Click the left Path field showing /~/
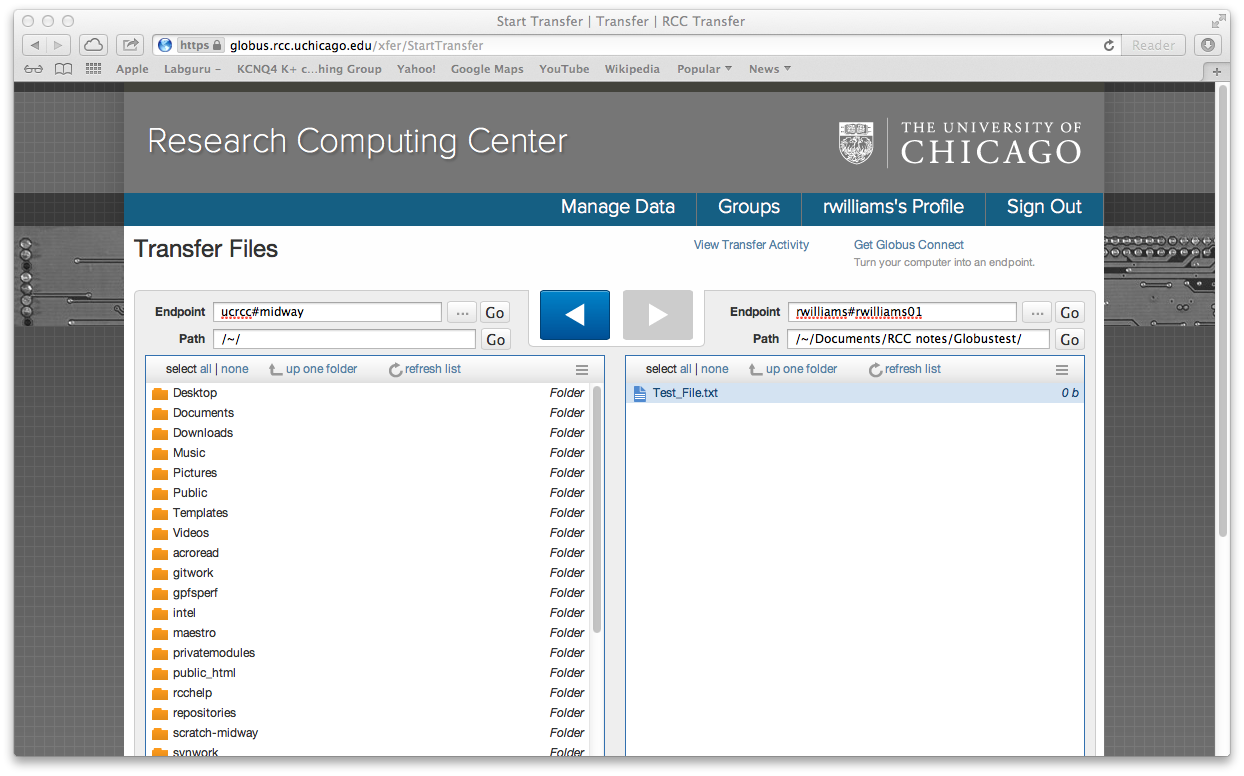This screenshot has height=776, width=1244. [x=344, y=339]
